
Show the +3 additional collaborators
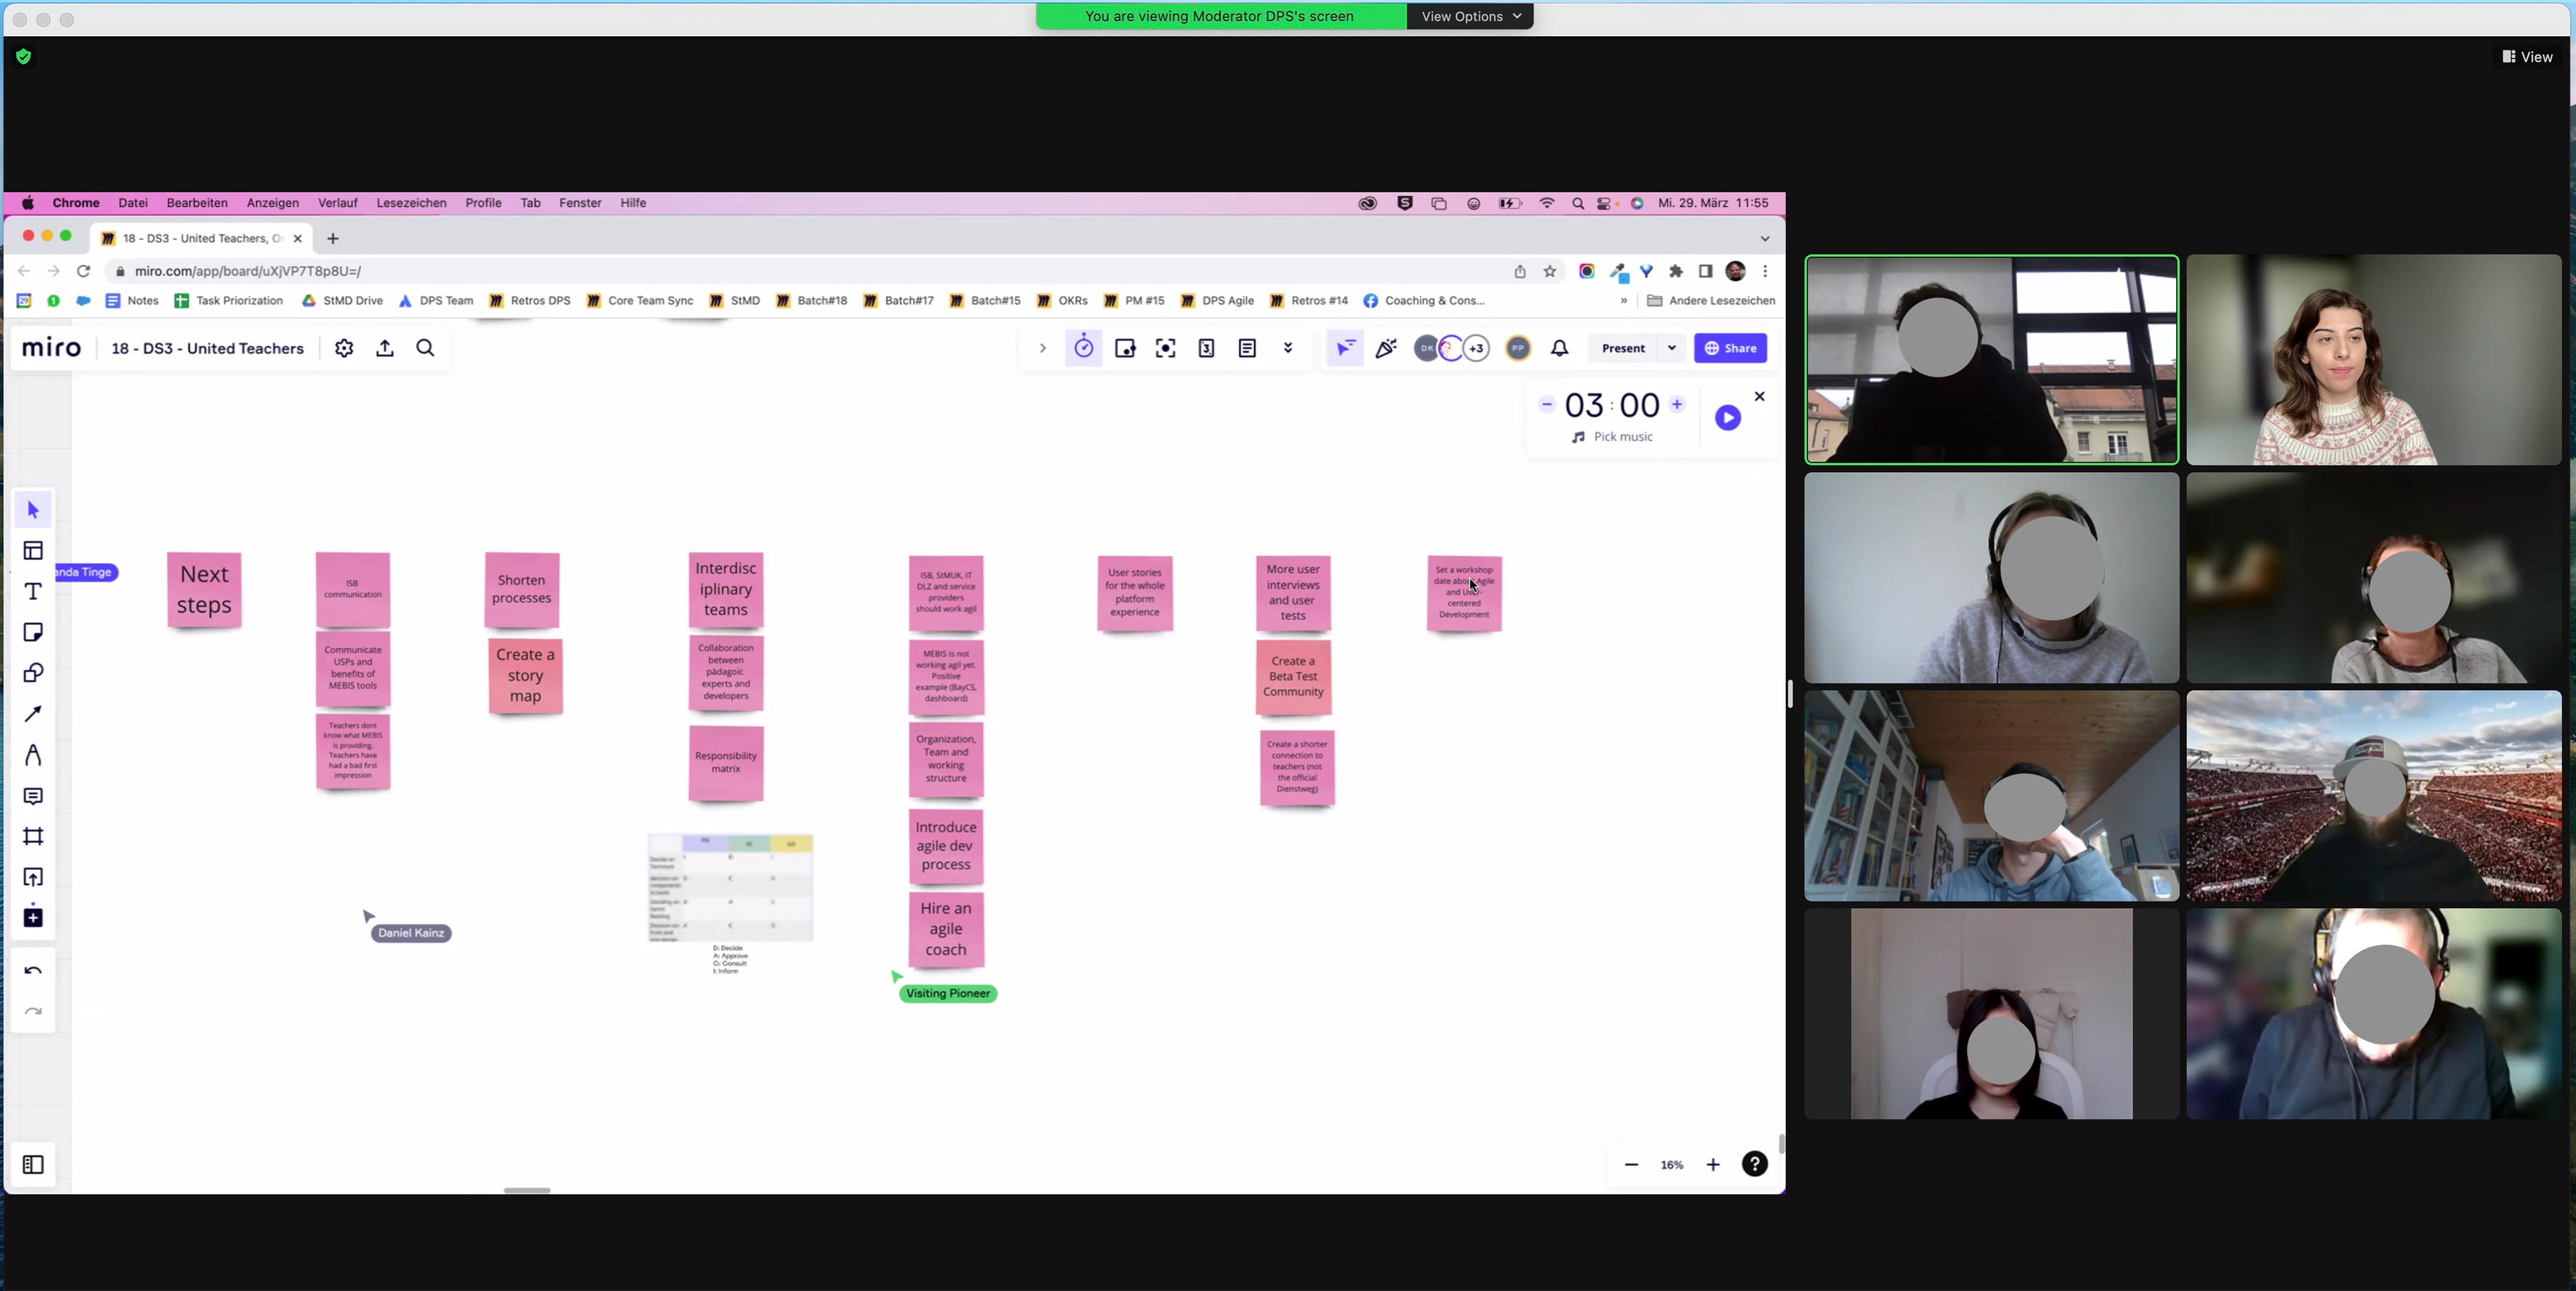[x=1476, y=348]
